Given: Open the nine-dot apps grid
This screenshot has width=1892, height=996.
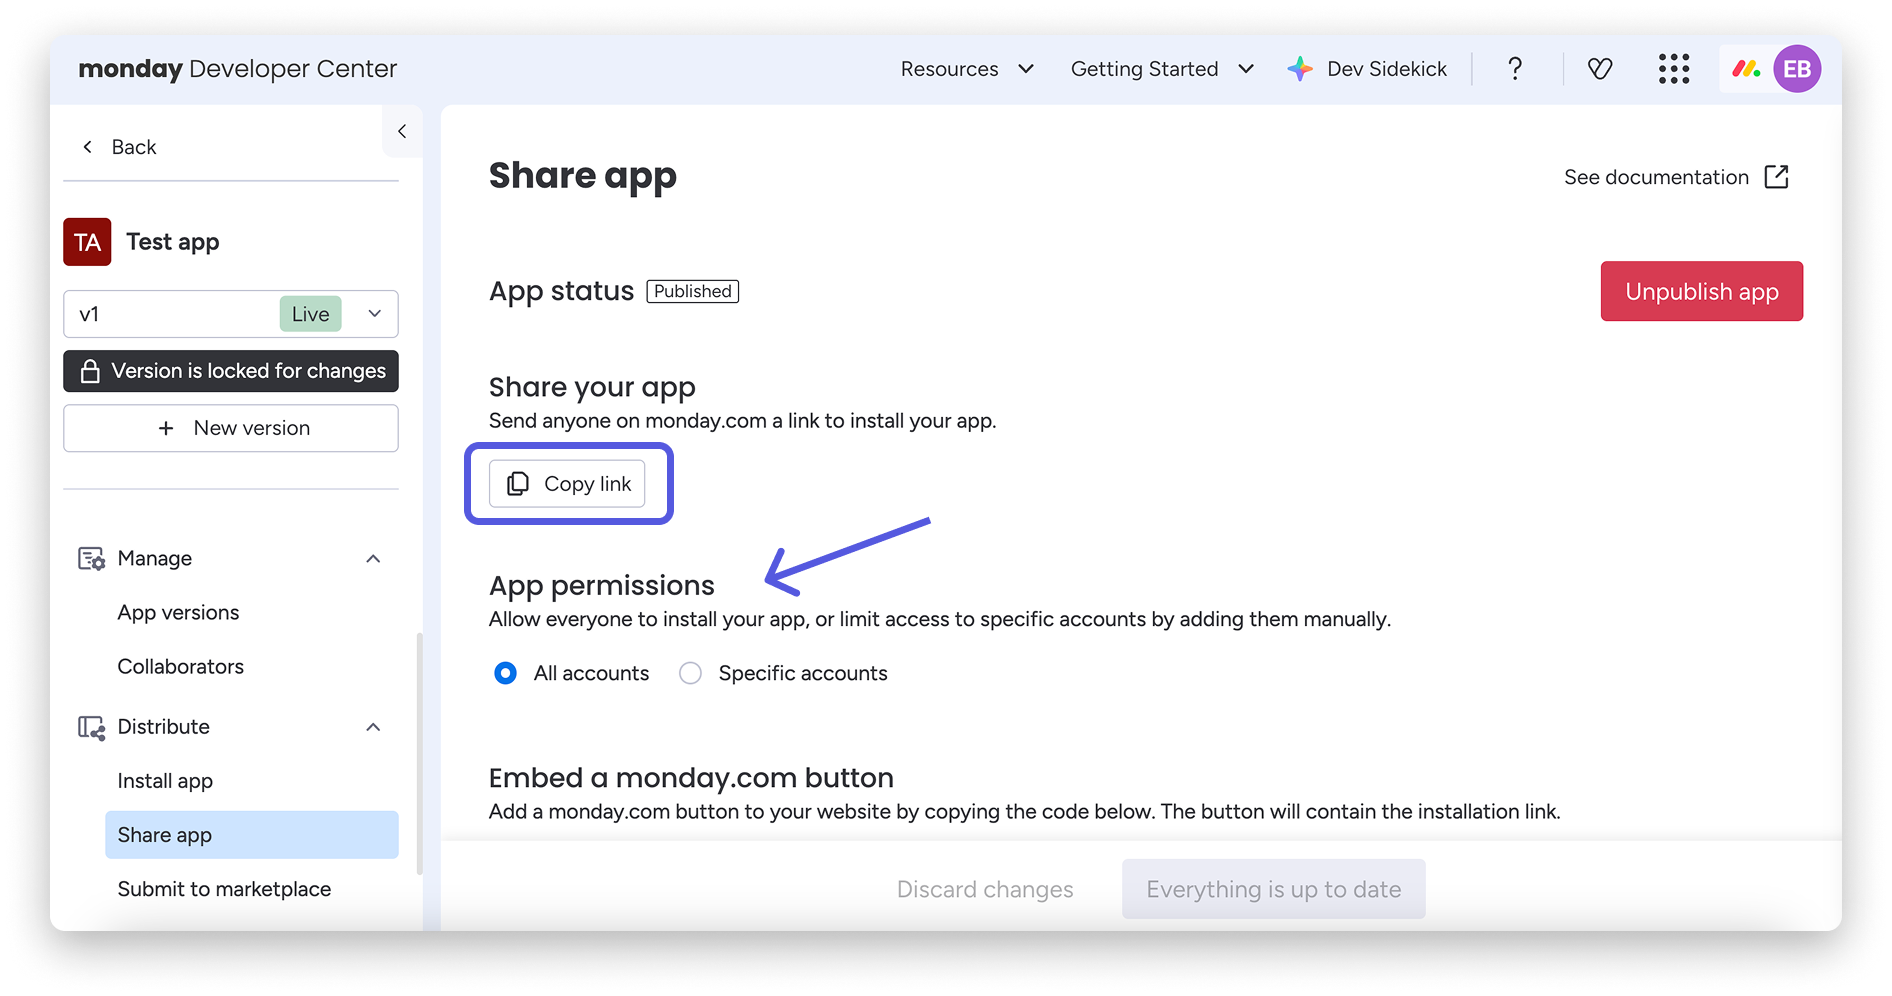Looking at the screenshot, I should (1674, 68).
